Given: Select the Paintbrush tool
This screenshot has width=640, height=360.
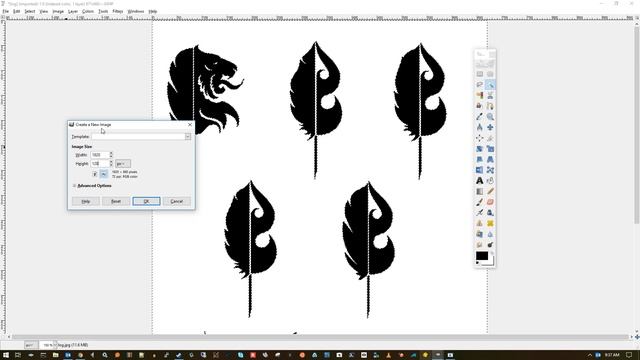Looking at the screenshot, I should (480, 202).
